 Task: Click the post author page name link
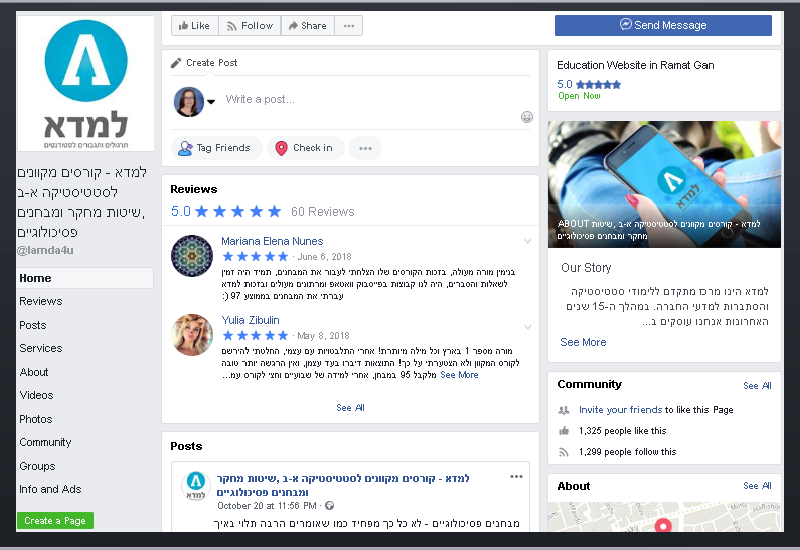coord(343,485)
